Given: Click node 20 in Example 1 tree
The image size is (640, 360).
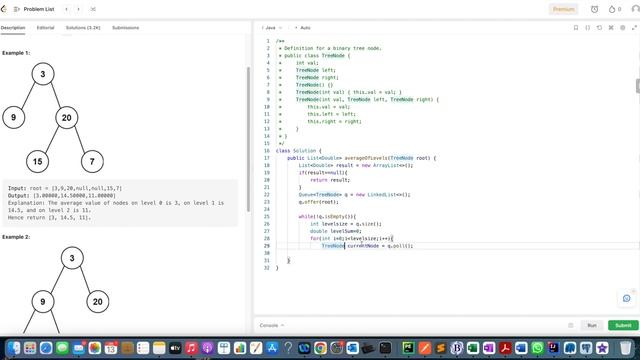Looking at the screenshot, I should pyautogui.click(x=67, y=118).
